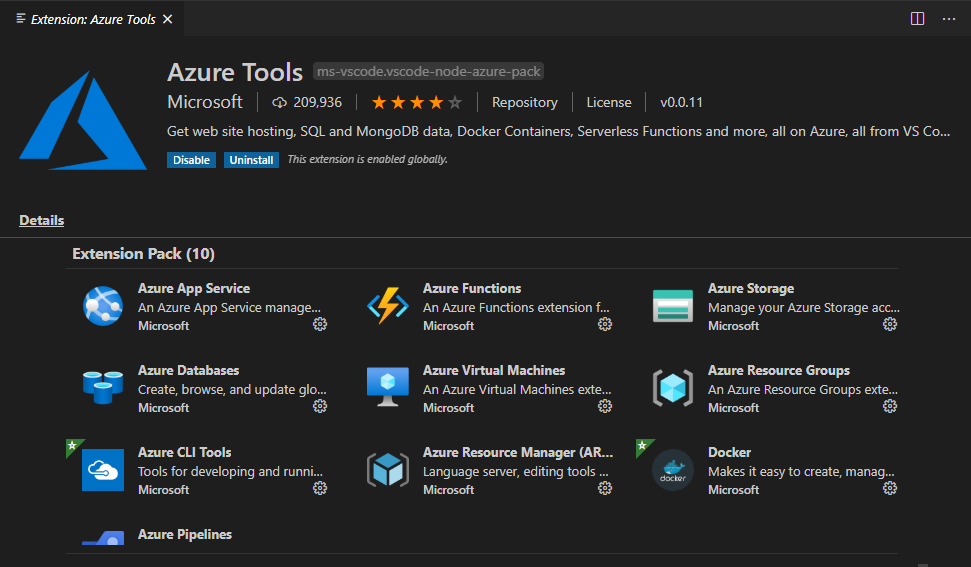This screenshot has height=567, width=971.
Task: Switch to the Details tab
Action: [x=41, y=220]
